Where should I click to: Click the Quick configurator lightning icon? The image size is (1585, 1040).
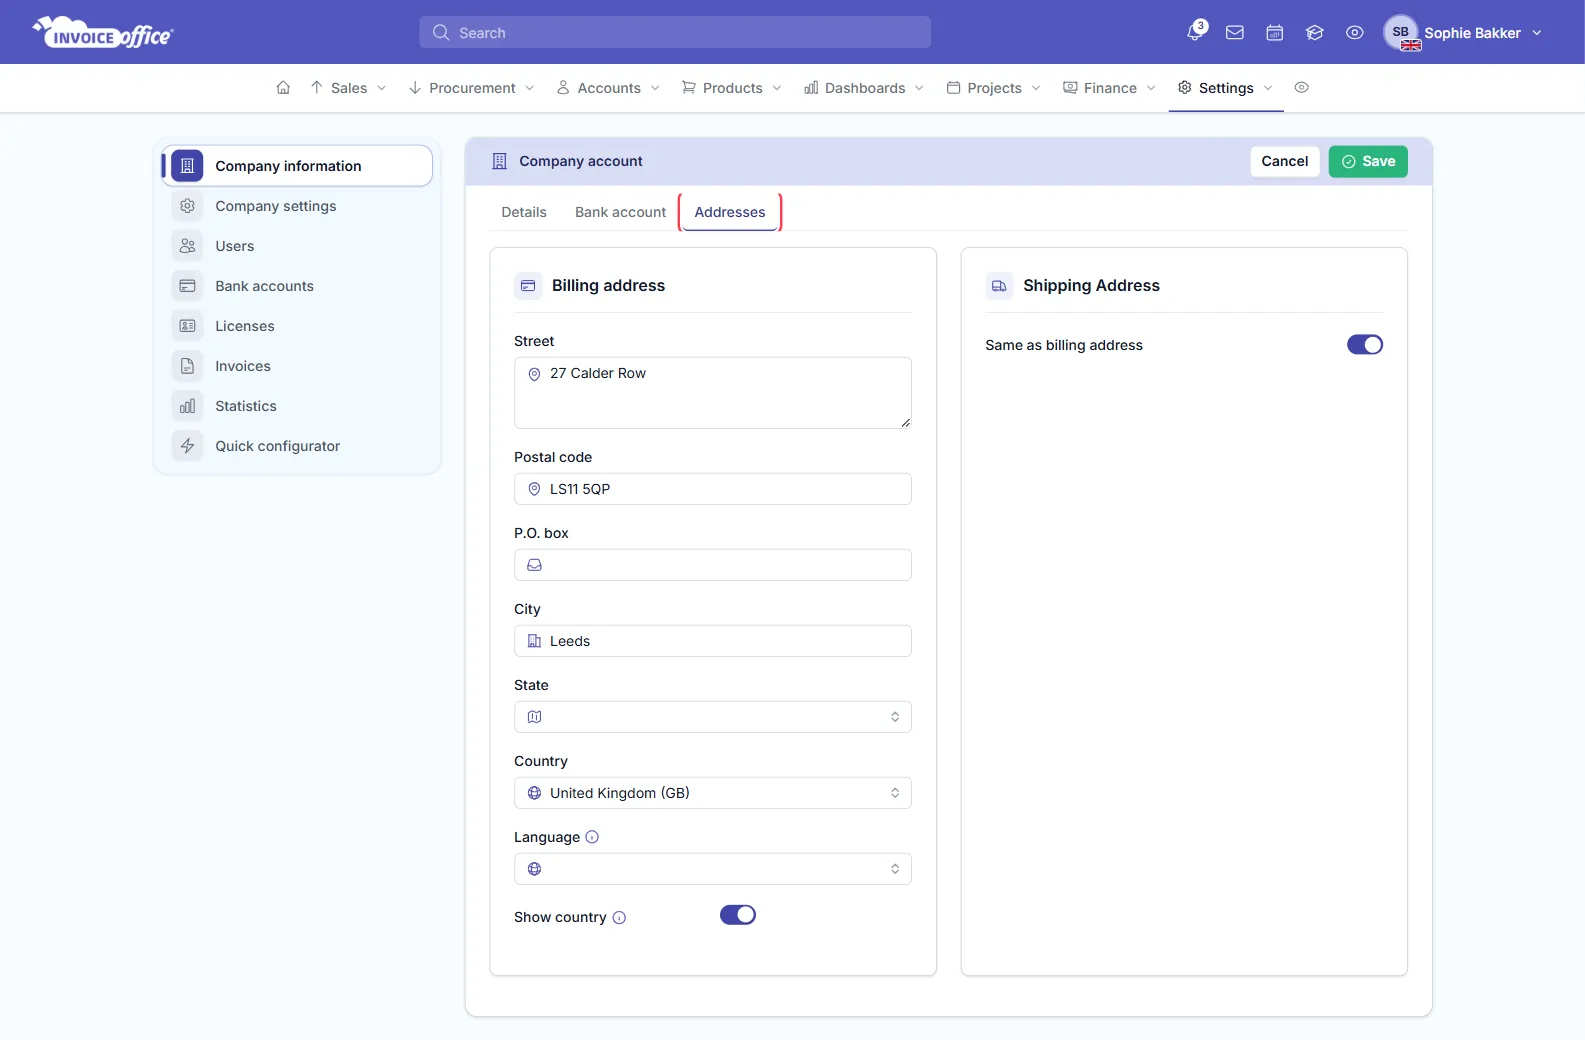coord(187,446)
